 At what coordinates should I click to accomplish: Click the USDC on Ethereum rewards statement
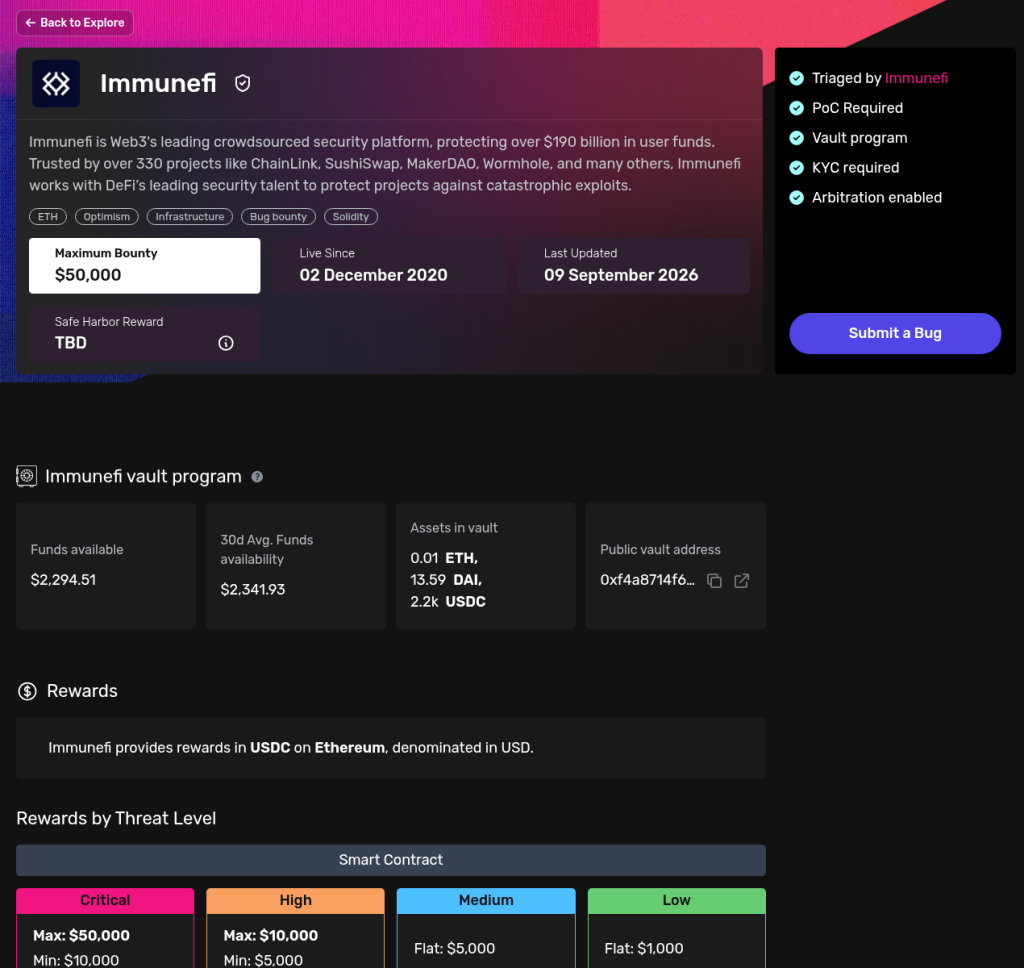point(291,748)
